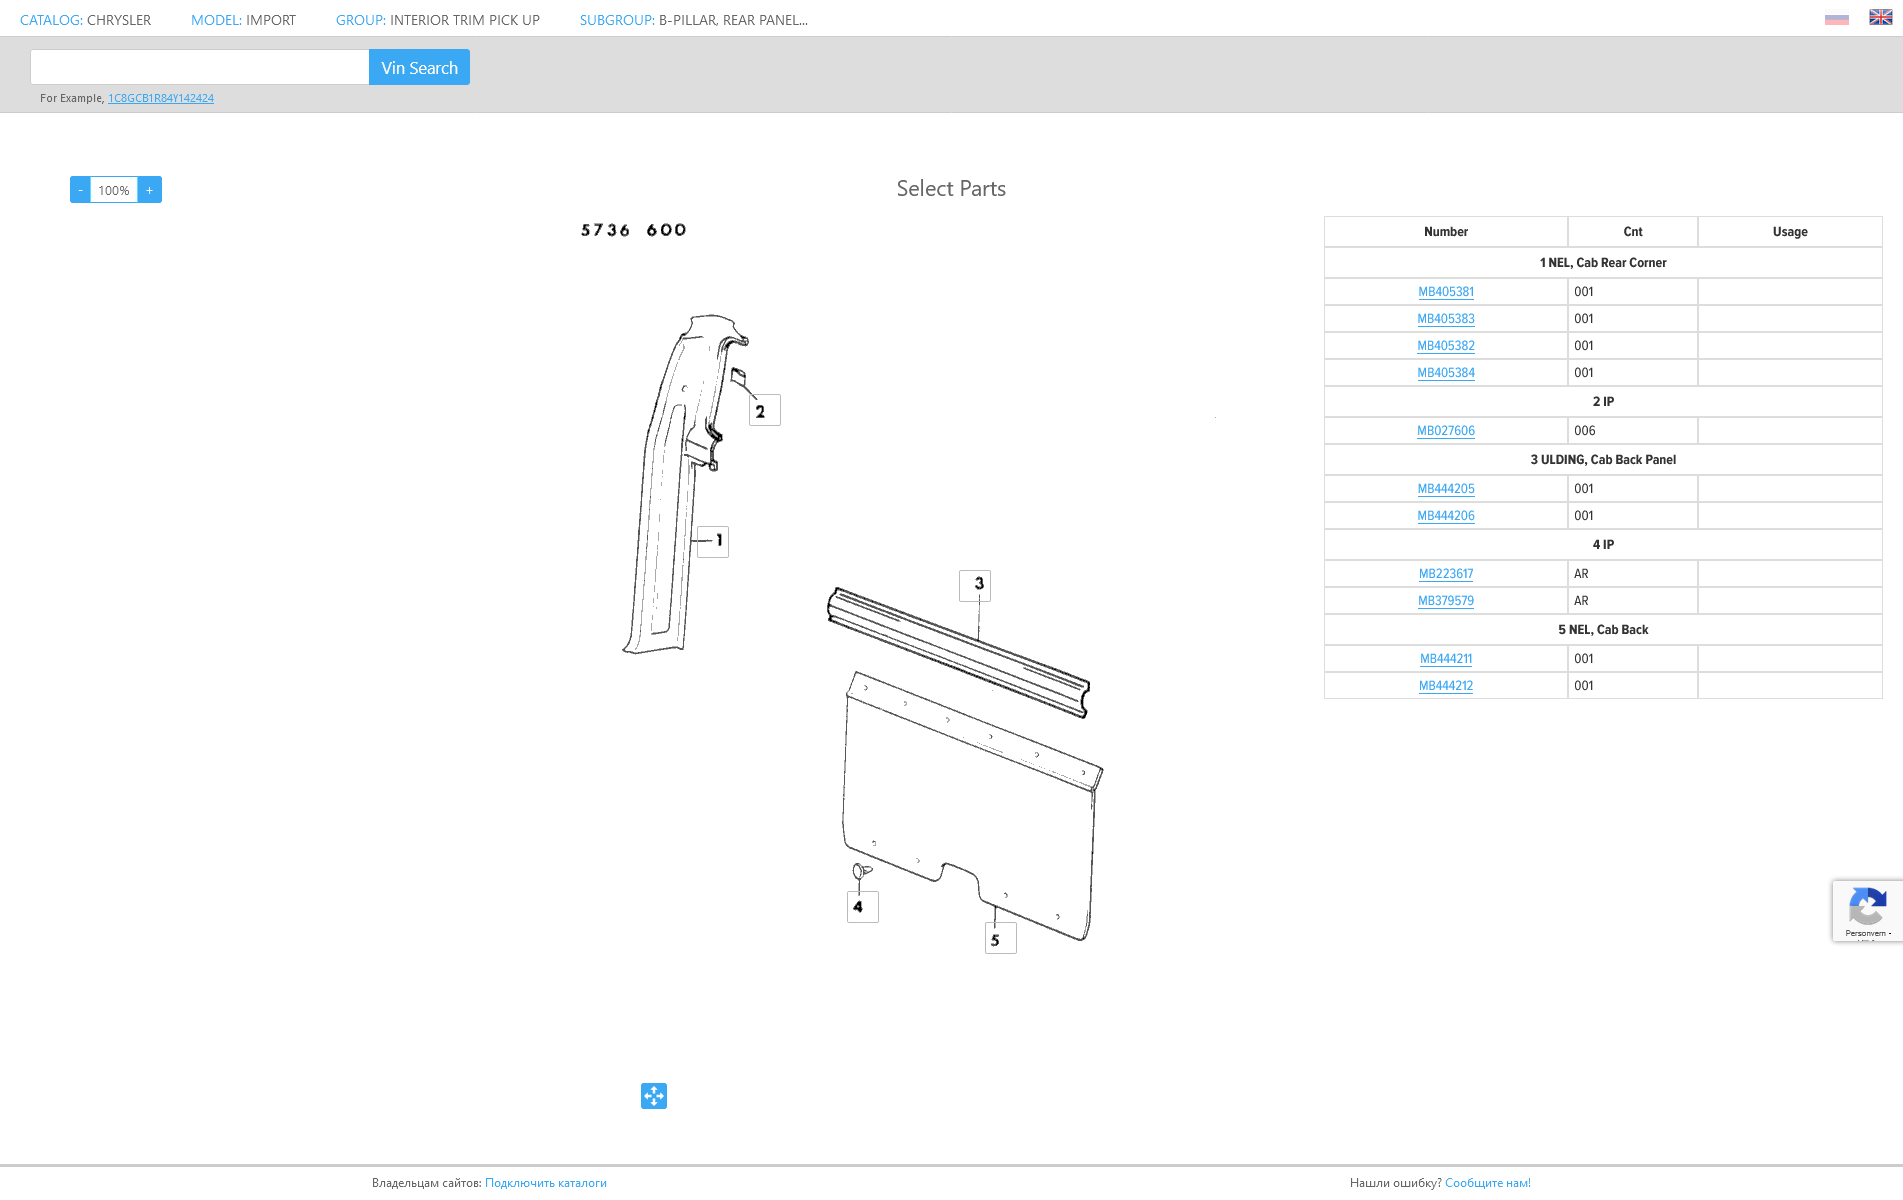Zoom out with the minus button
Image resolution: width=1903 pixels, height=1200 pixels.
click(x=80, y=190)
